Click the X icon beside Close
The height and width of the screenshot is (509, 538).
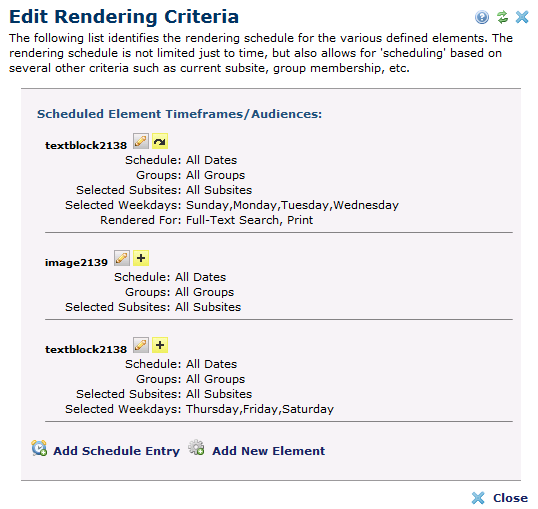(478, 498)
